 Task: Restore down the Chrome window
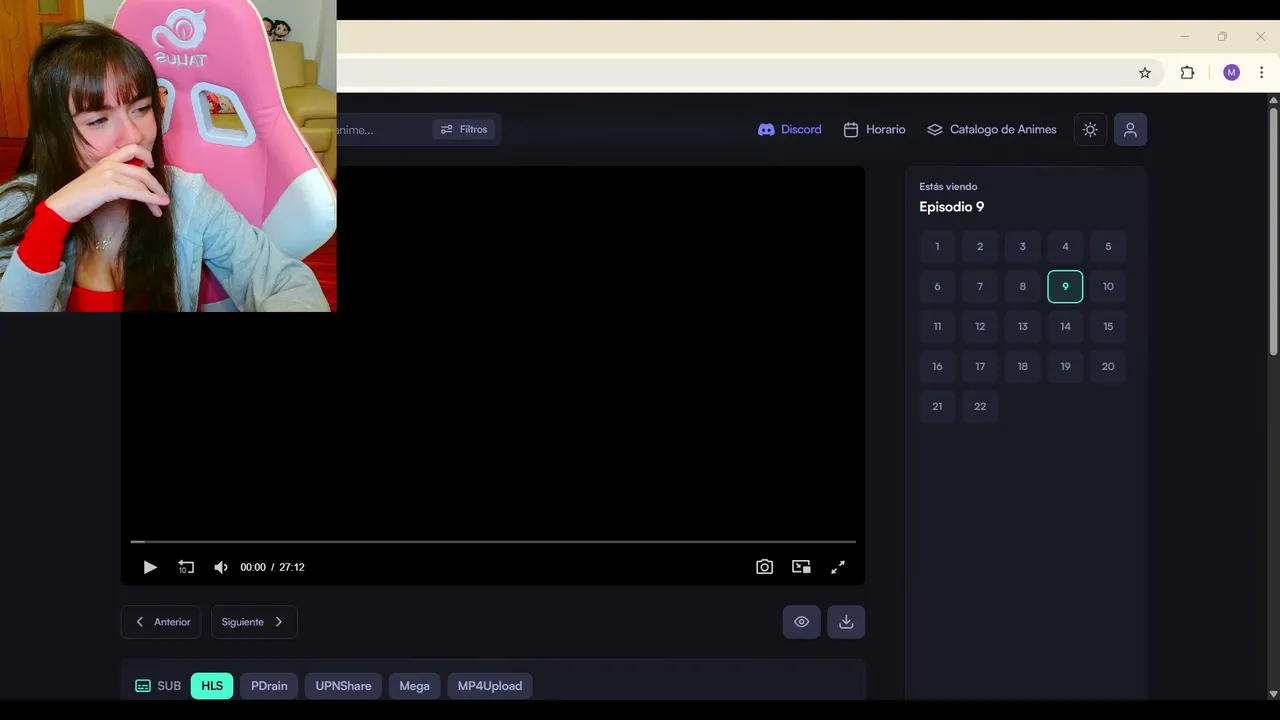[1222, 36]
